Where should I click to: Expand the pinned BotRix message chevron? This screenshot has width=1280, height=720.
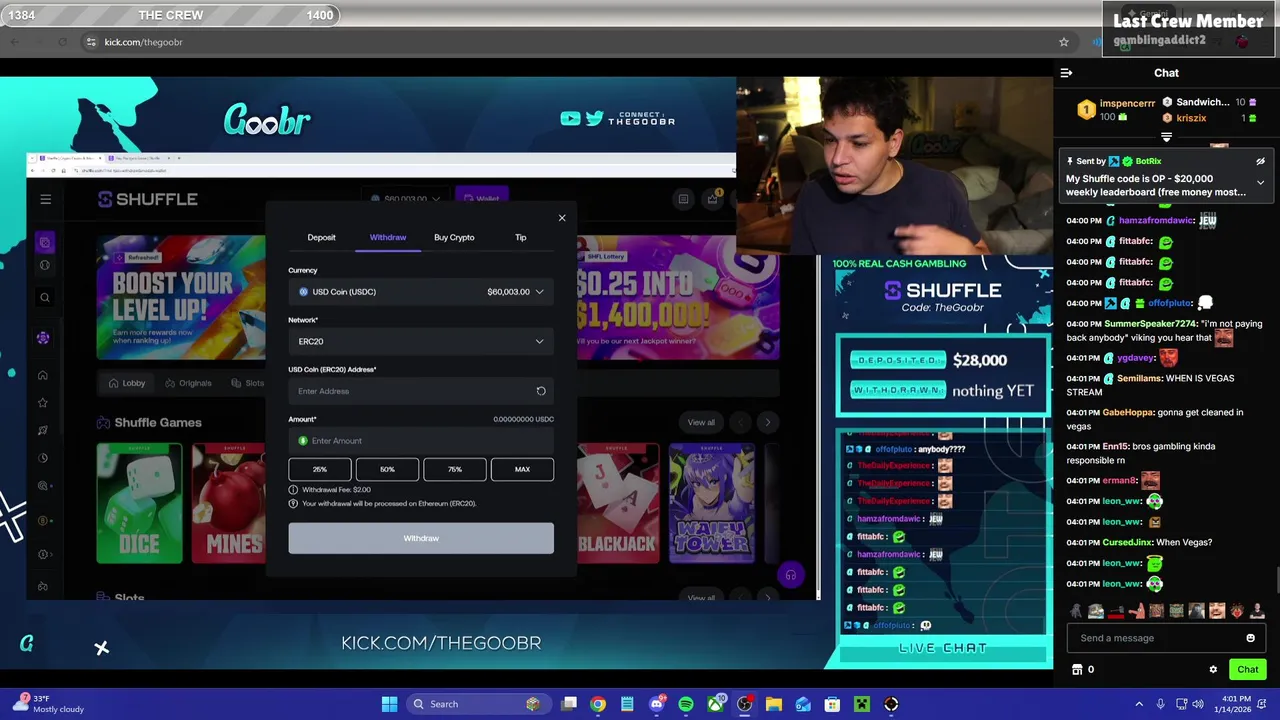(x=1260, y=183)
